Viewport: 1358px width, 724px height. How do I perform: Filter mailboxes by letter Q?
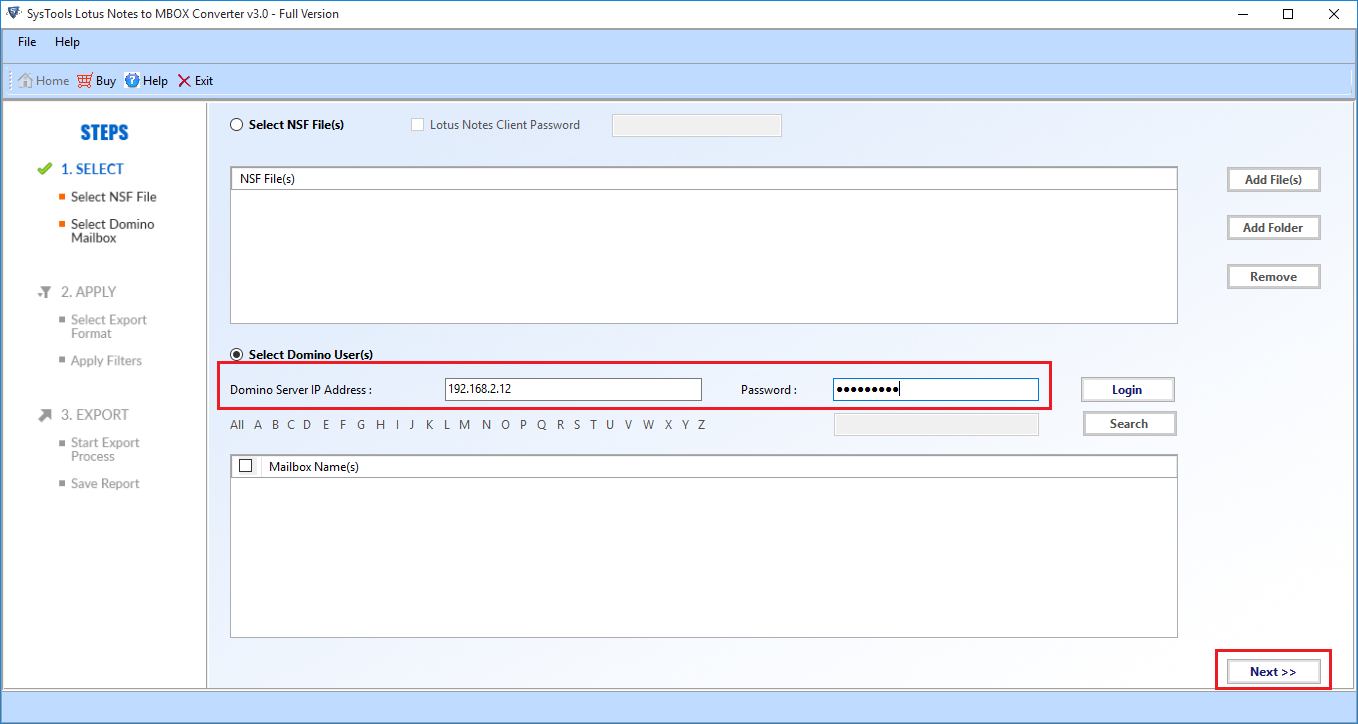click(542, 425)
